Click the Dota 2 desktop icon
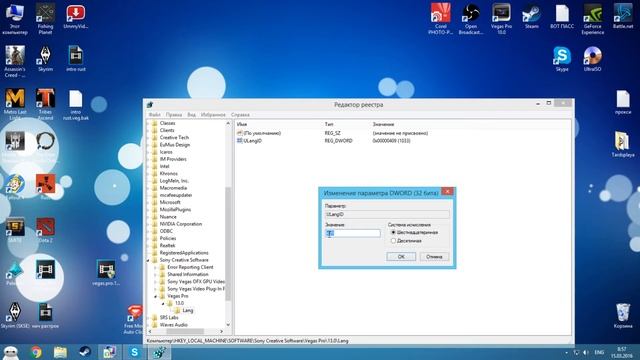This screenshot has height=360, width=640. (x=45, y=230)
